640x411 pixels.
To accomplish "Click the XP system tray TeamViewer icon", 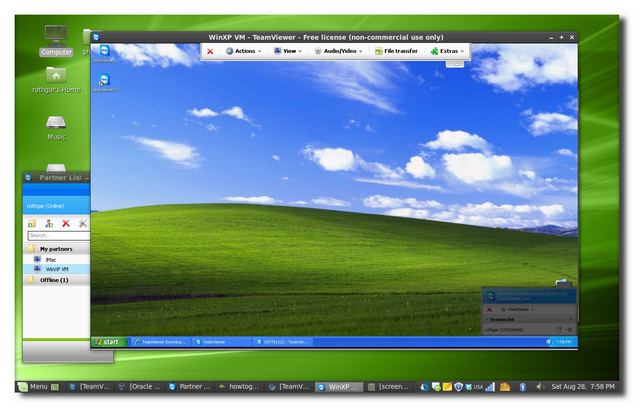I will [549, 342].
